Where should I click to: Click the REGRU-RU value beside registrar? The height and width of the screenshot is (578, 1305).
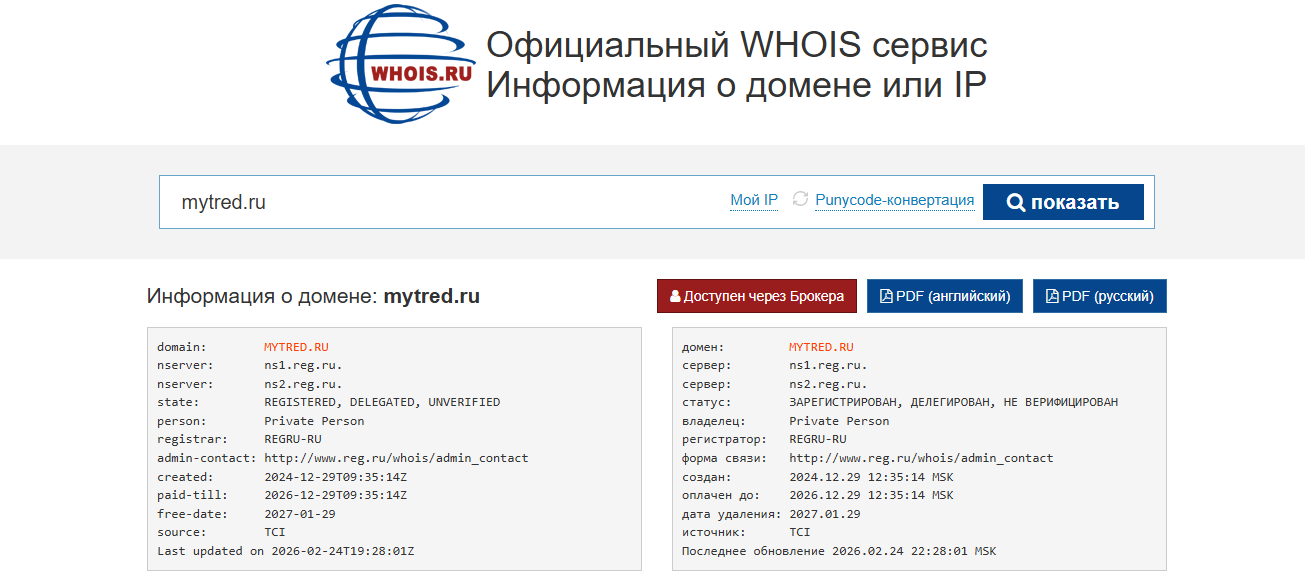(x=293, y=439)
